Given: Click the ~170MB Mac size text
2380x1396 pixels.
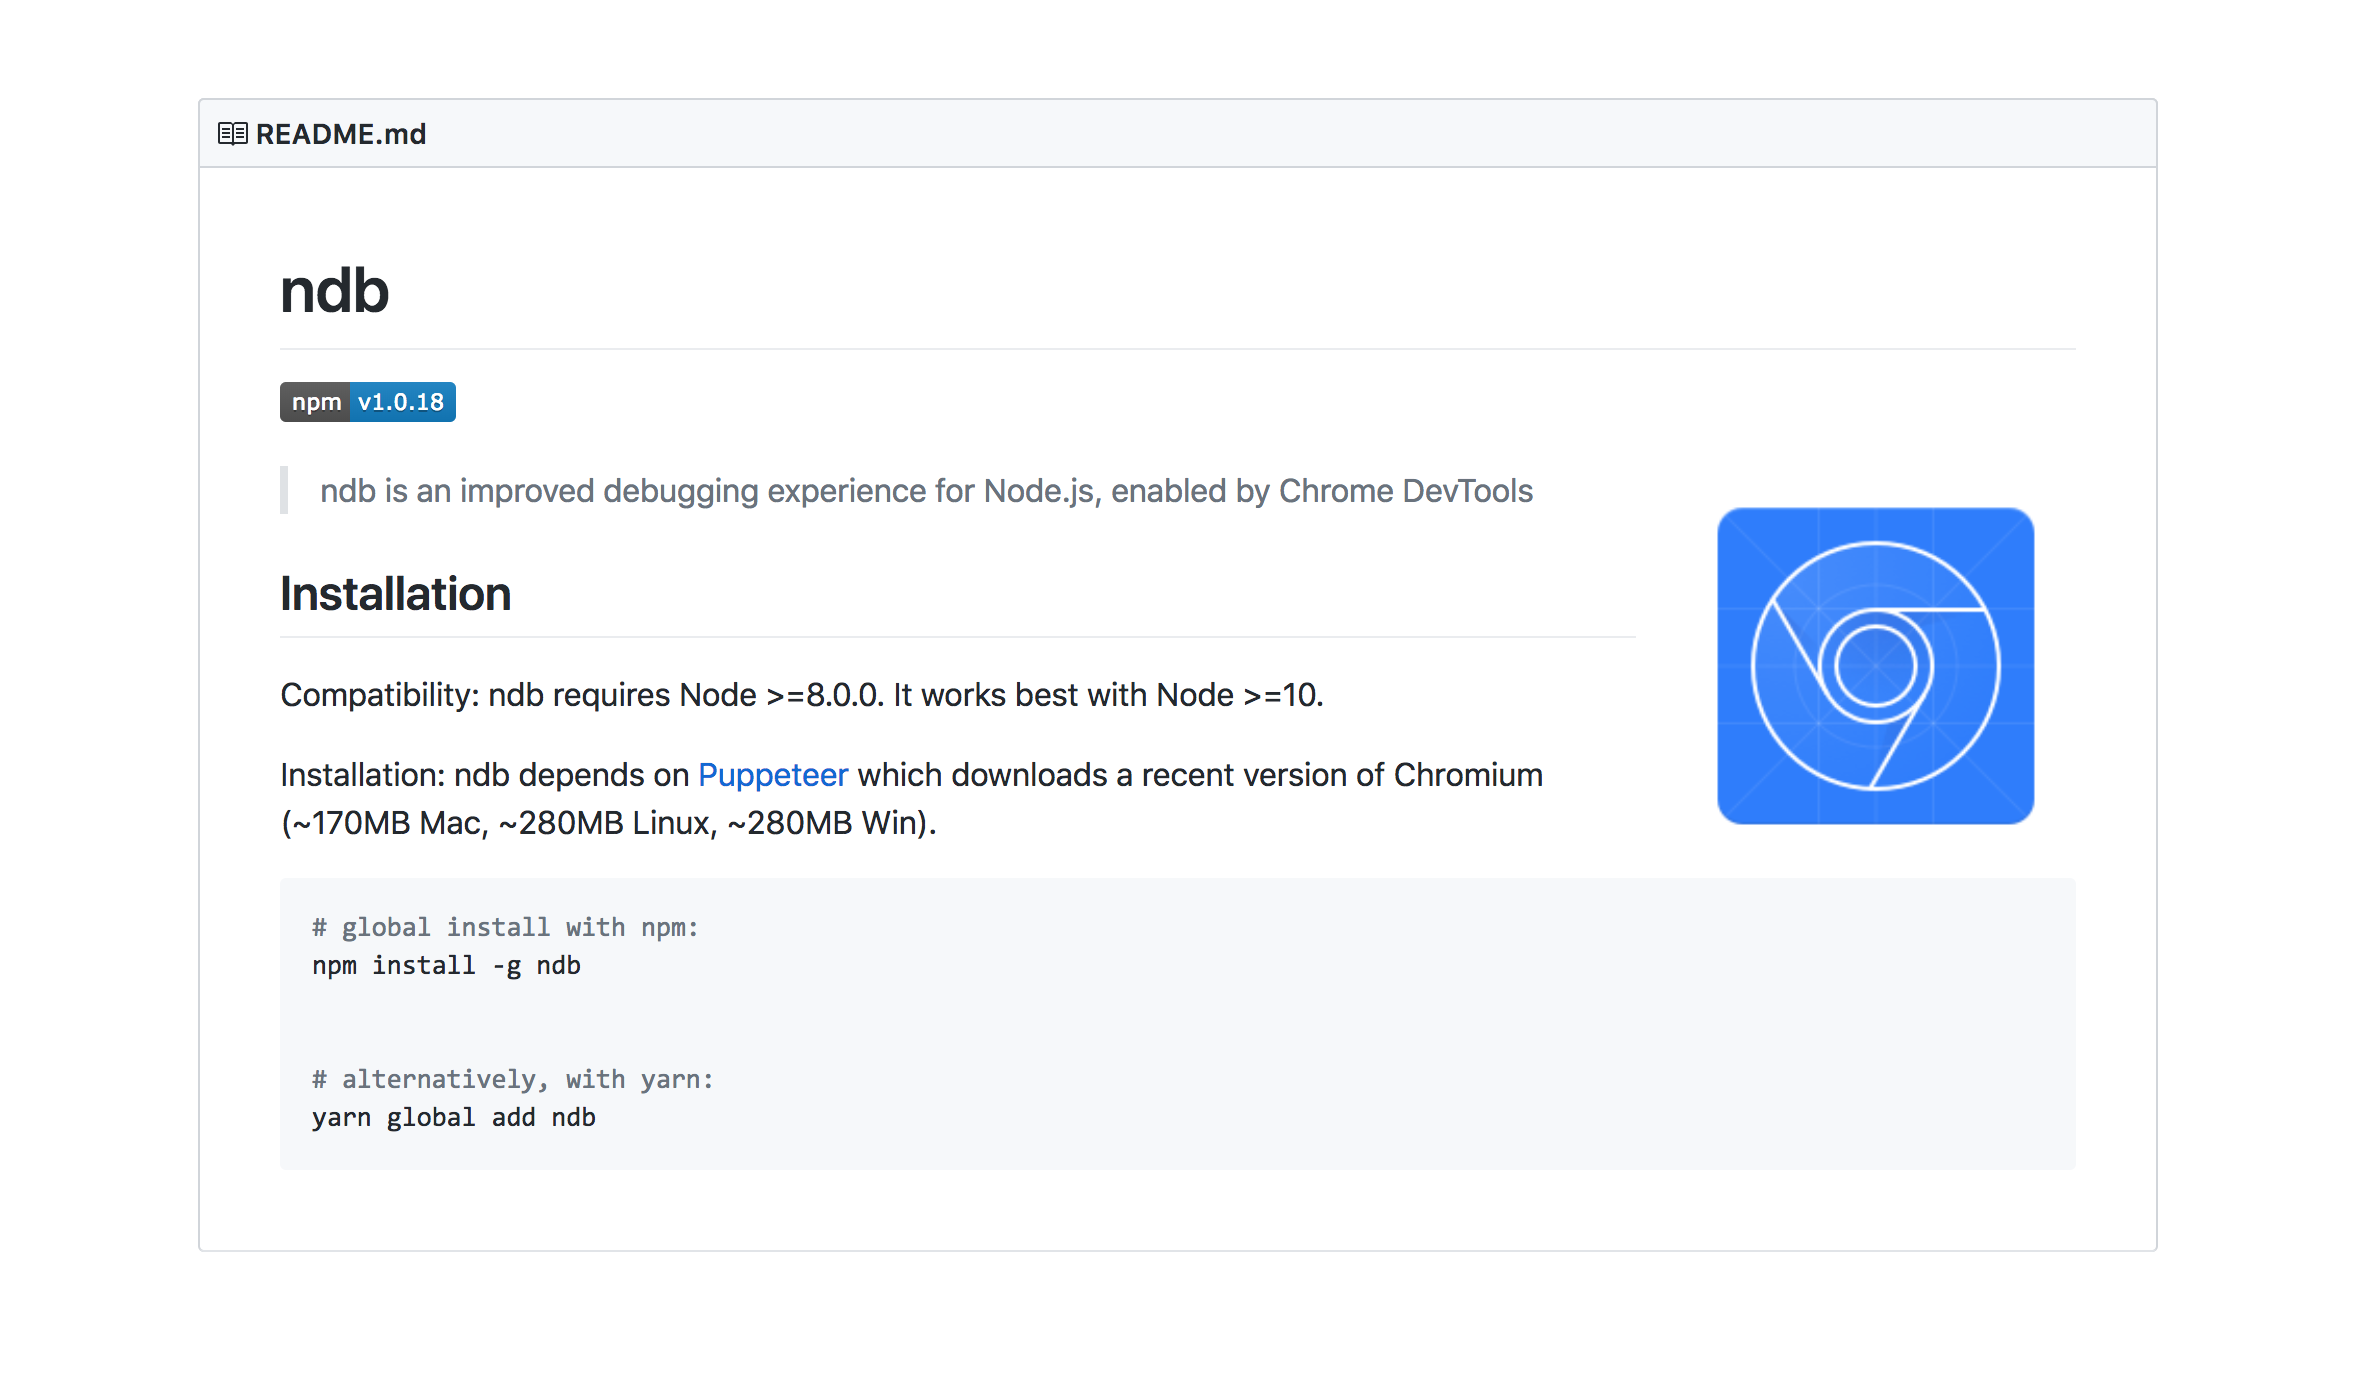Looking at the screenshot, I should (386, 823).
